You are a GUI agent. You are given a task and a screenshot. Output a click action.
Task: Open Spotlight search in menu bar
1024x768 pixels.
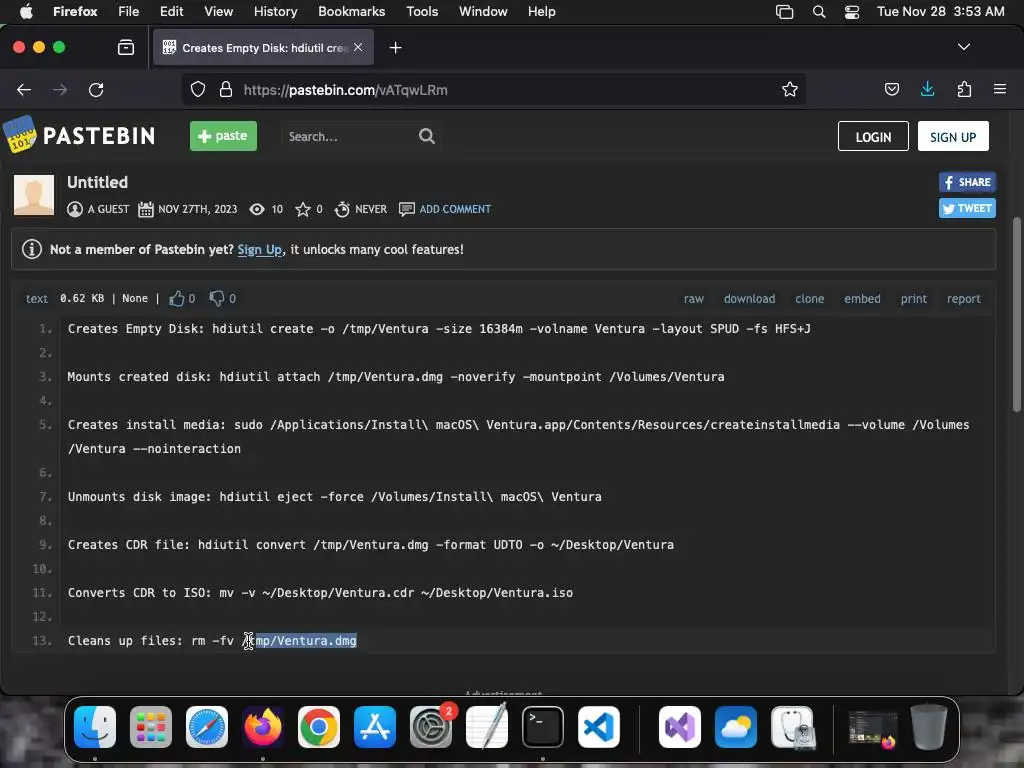click(x=818, y=12)
